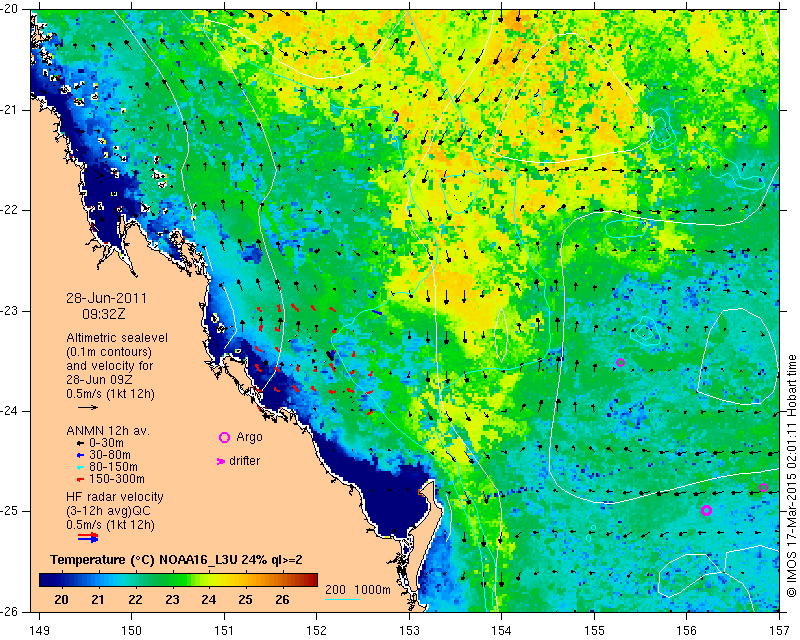800x640 pixels.
Task: Click the red 150-300m arrow legend symbol
Action: coord(80,480)
